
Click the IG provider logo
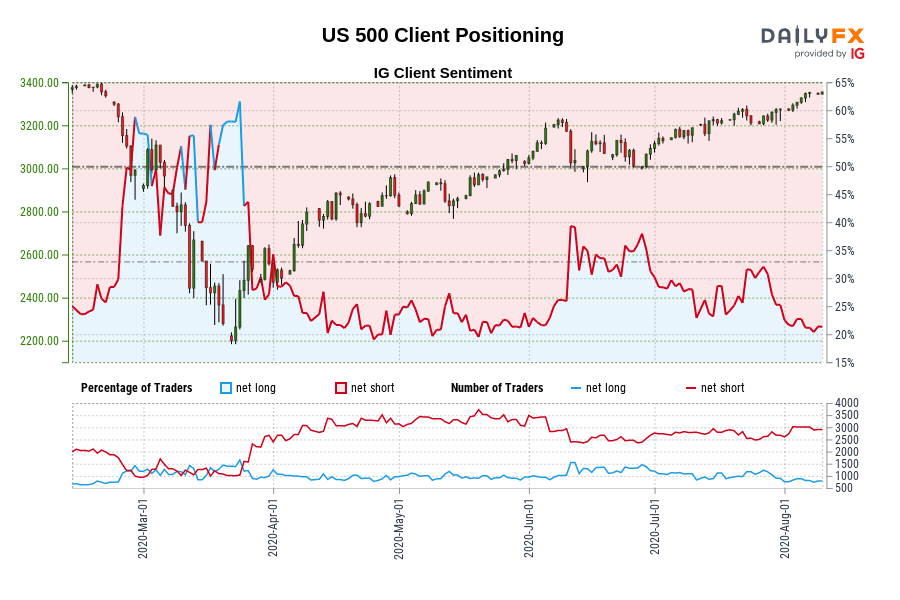point(858,53)
